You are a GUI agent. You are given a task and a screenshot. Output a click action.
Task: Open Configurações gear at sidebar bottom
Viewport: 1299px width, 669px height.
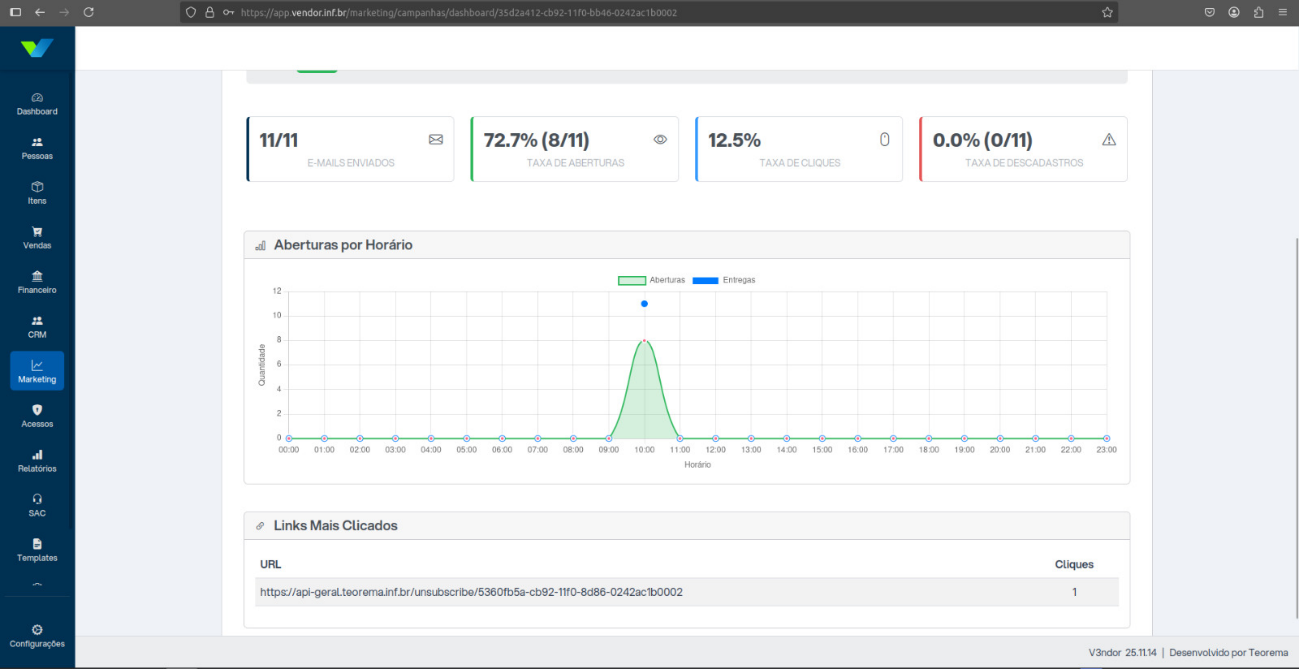(x=37, y=630)
